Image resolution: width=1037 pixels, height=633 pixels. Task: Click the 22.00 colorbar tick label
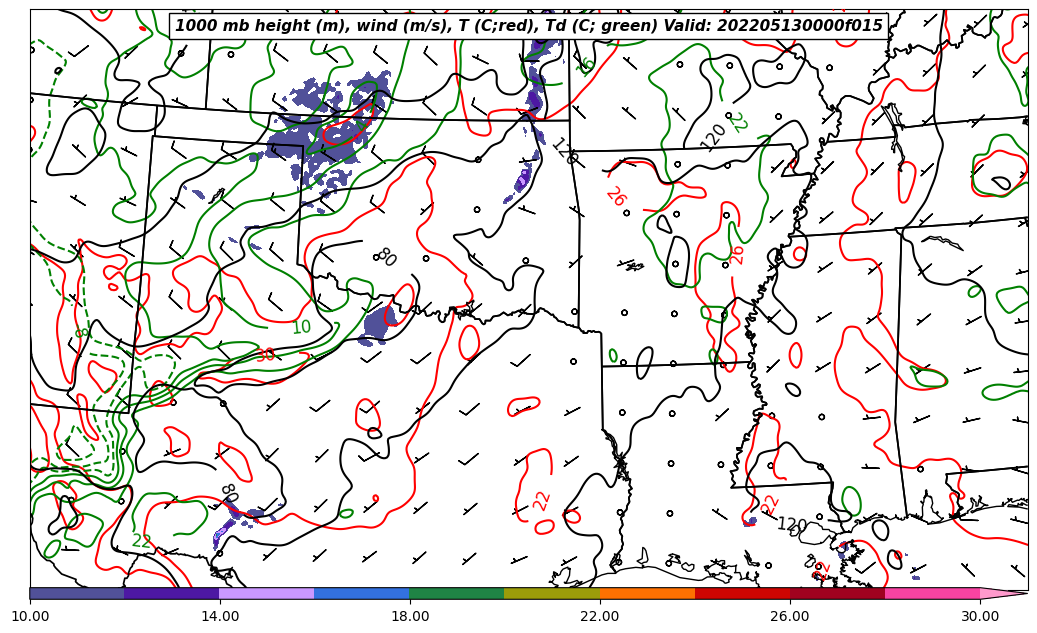click(600, 616)
